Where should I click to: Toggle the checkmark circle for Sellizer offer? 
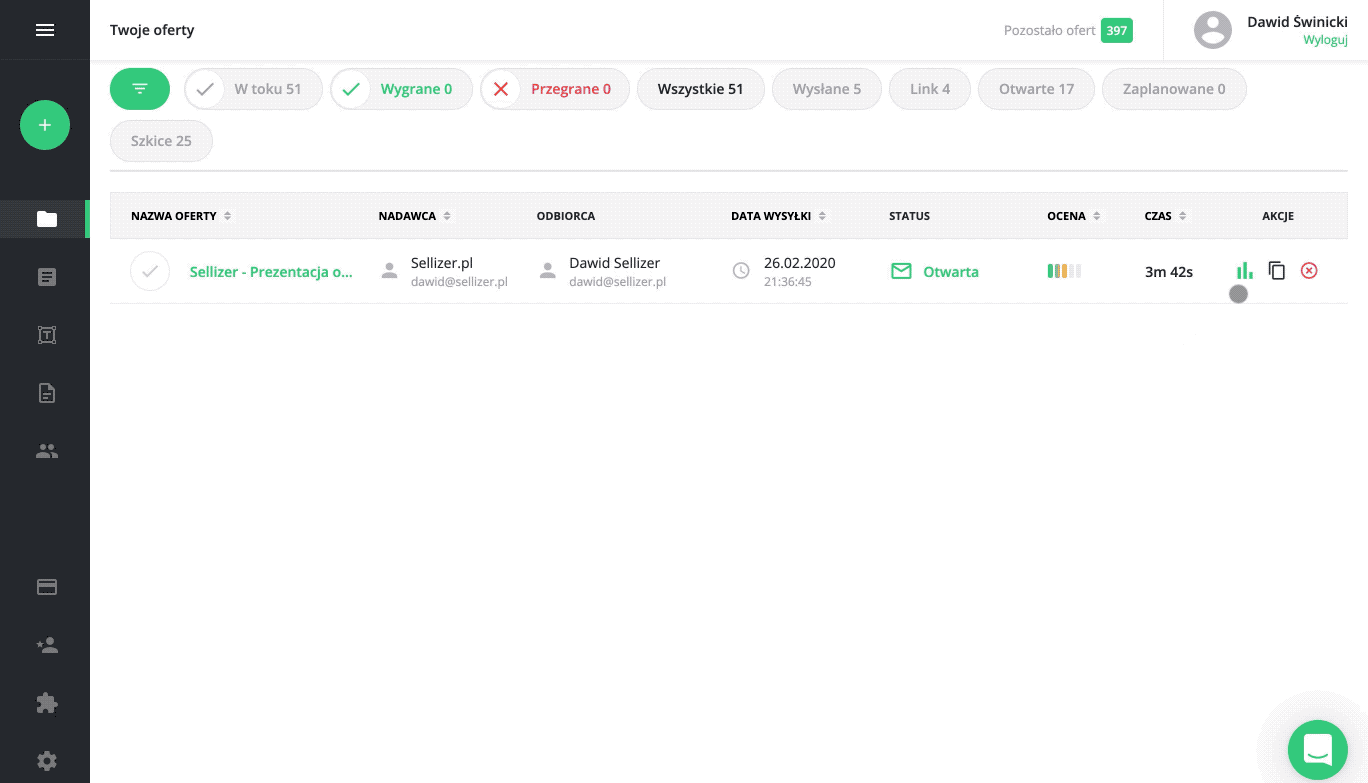click(x=150, y=271)
